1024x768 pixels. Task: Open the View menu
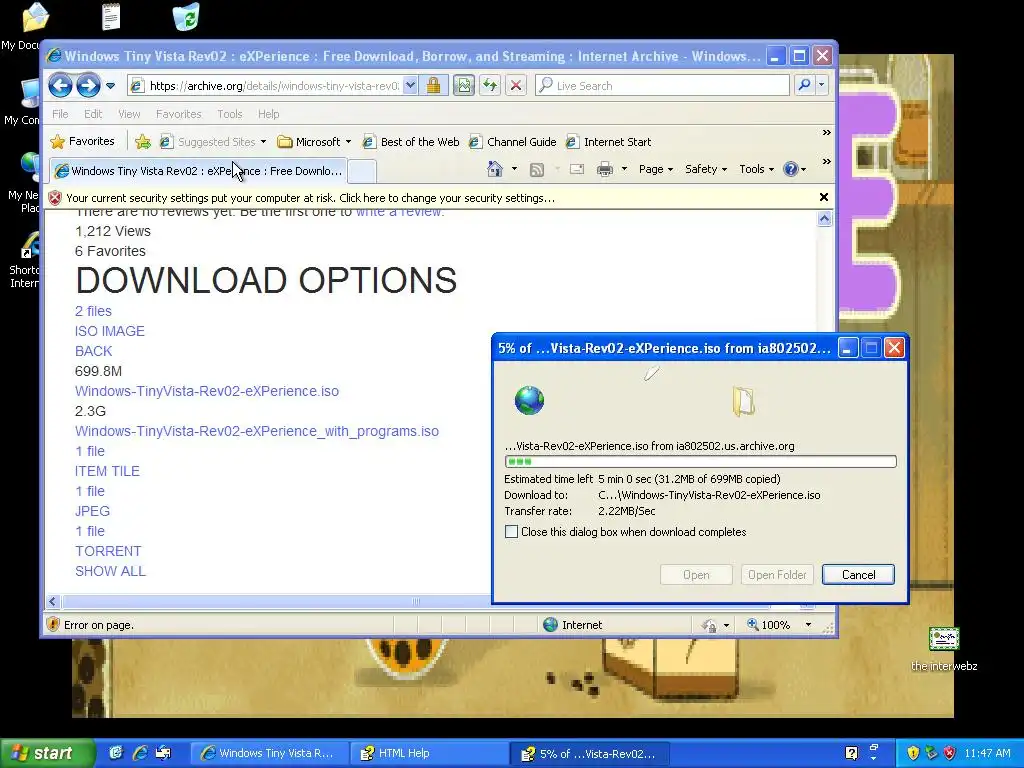coord(129,114)
